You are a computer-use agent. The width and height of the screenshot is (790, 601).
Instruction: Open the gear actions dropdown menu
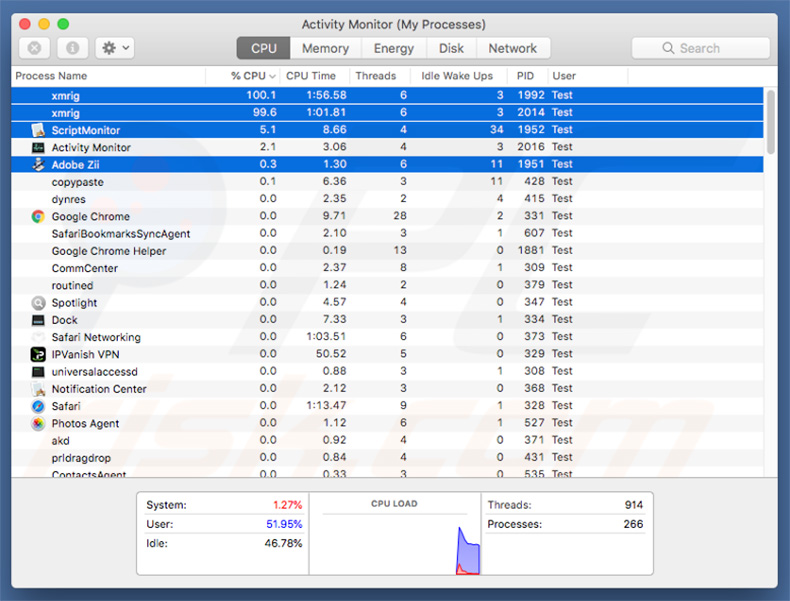click(114, 48)
